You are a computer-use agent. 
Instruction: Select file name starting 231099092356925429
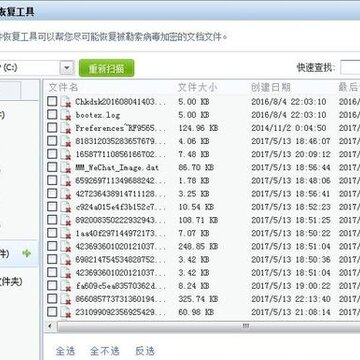[121, 312]
